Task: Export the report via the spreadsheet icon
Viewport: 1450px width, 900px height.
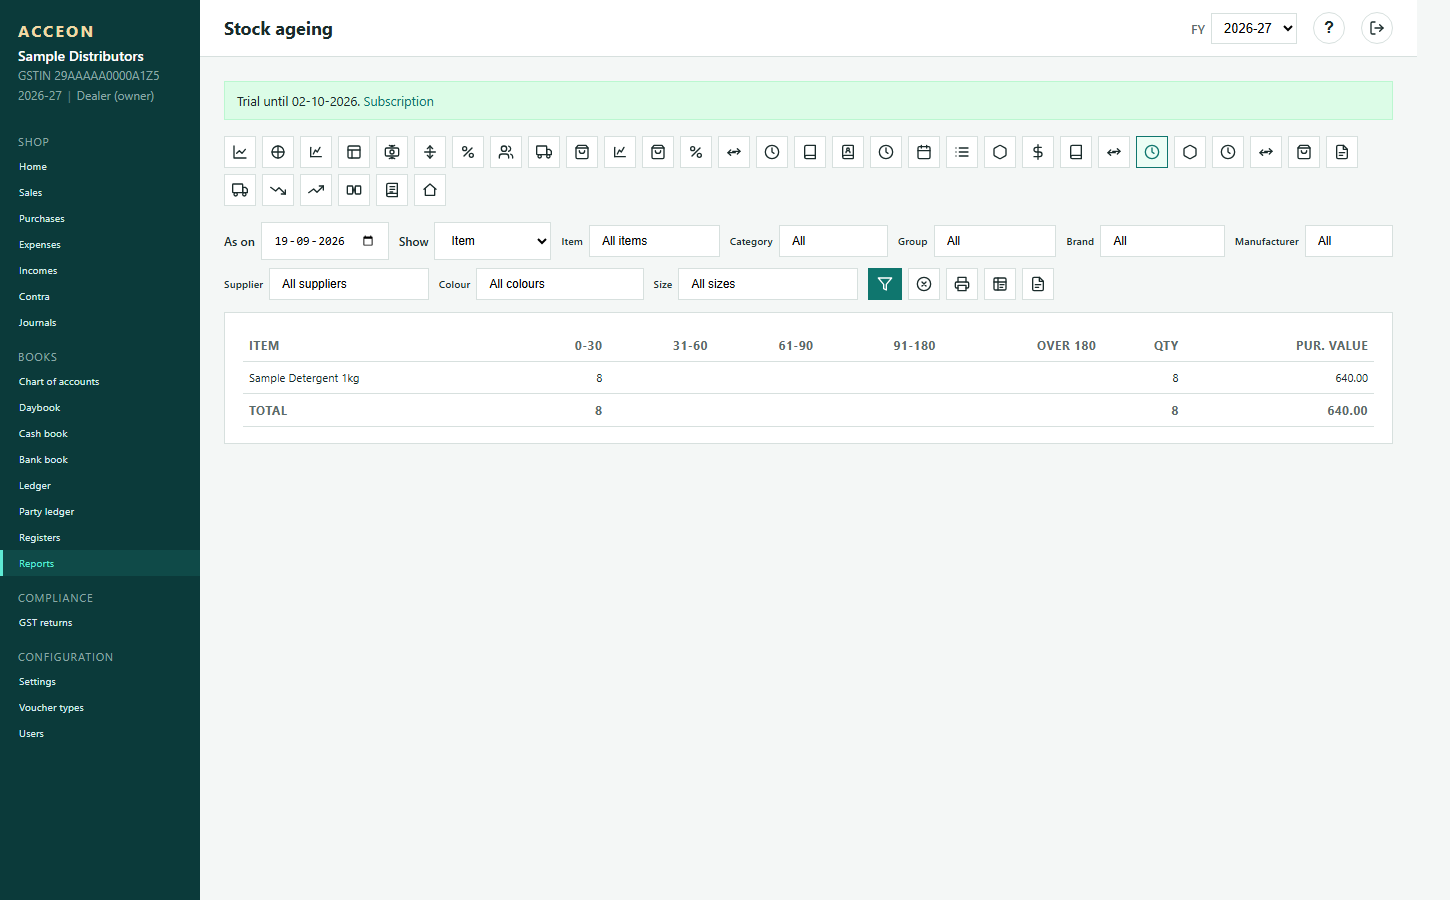Action: pos(1000,284)
